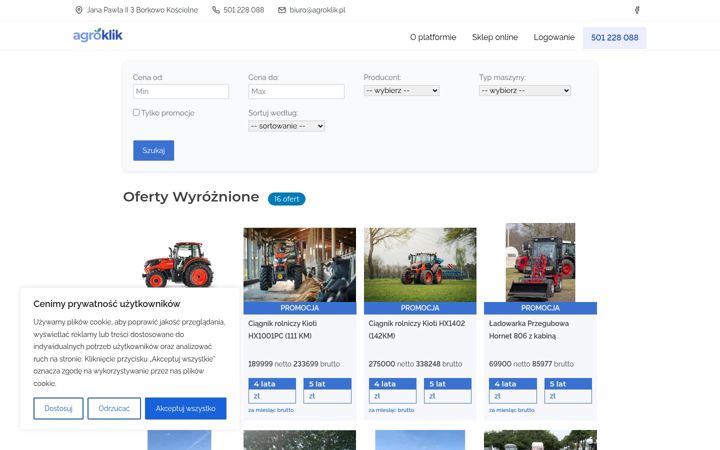Screen dimensions: 720x450
Task: Select 5 lat financing for Kioti HX1001PC
Action: point(327,391)
